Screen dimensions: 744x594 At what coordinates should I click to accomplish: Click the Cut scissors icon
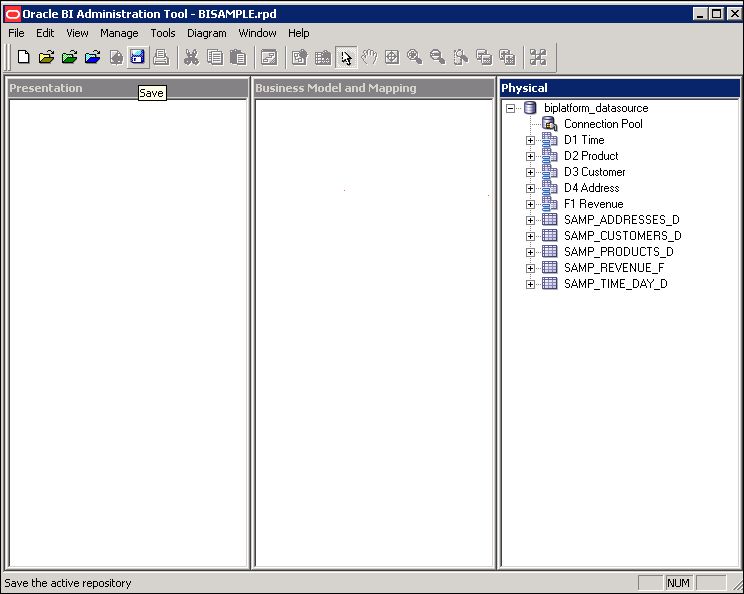(x=192, y=57)
